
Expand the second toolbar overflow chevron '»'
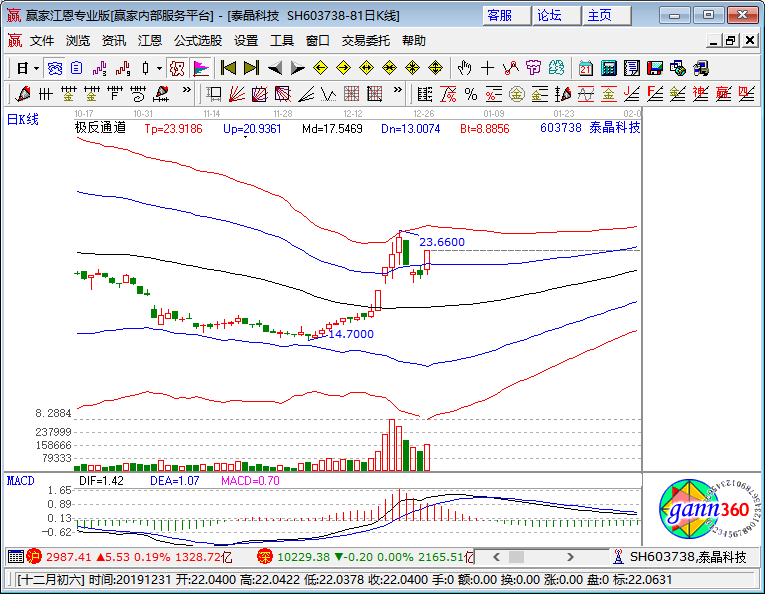[398, 90]
